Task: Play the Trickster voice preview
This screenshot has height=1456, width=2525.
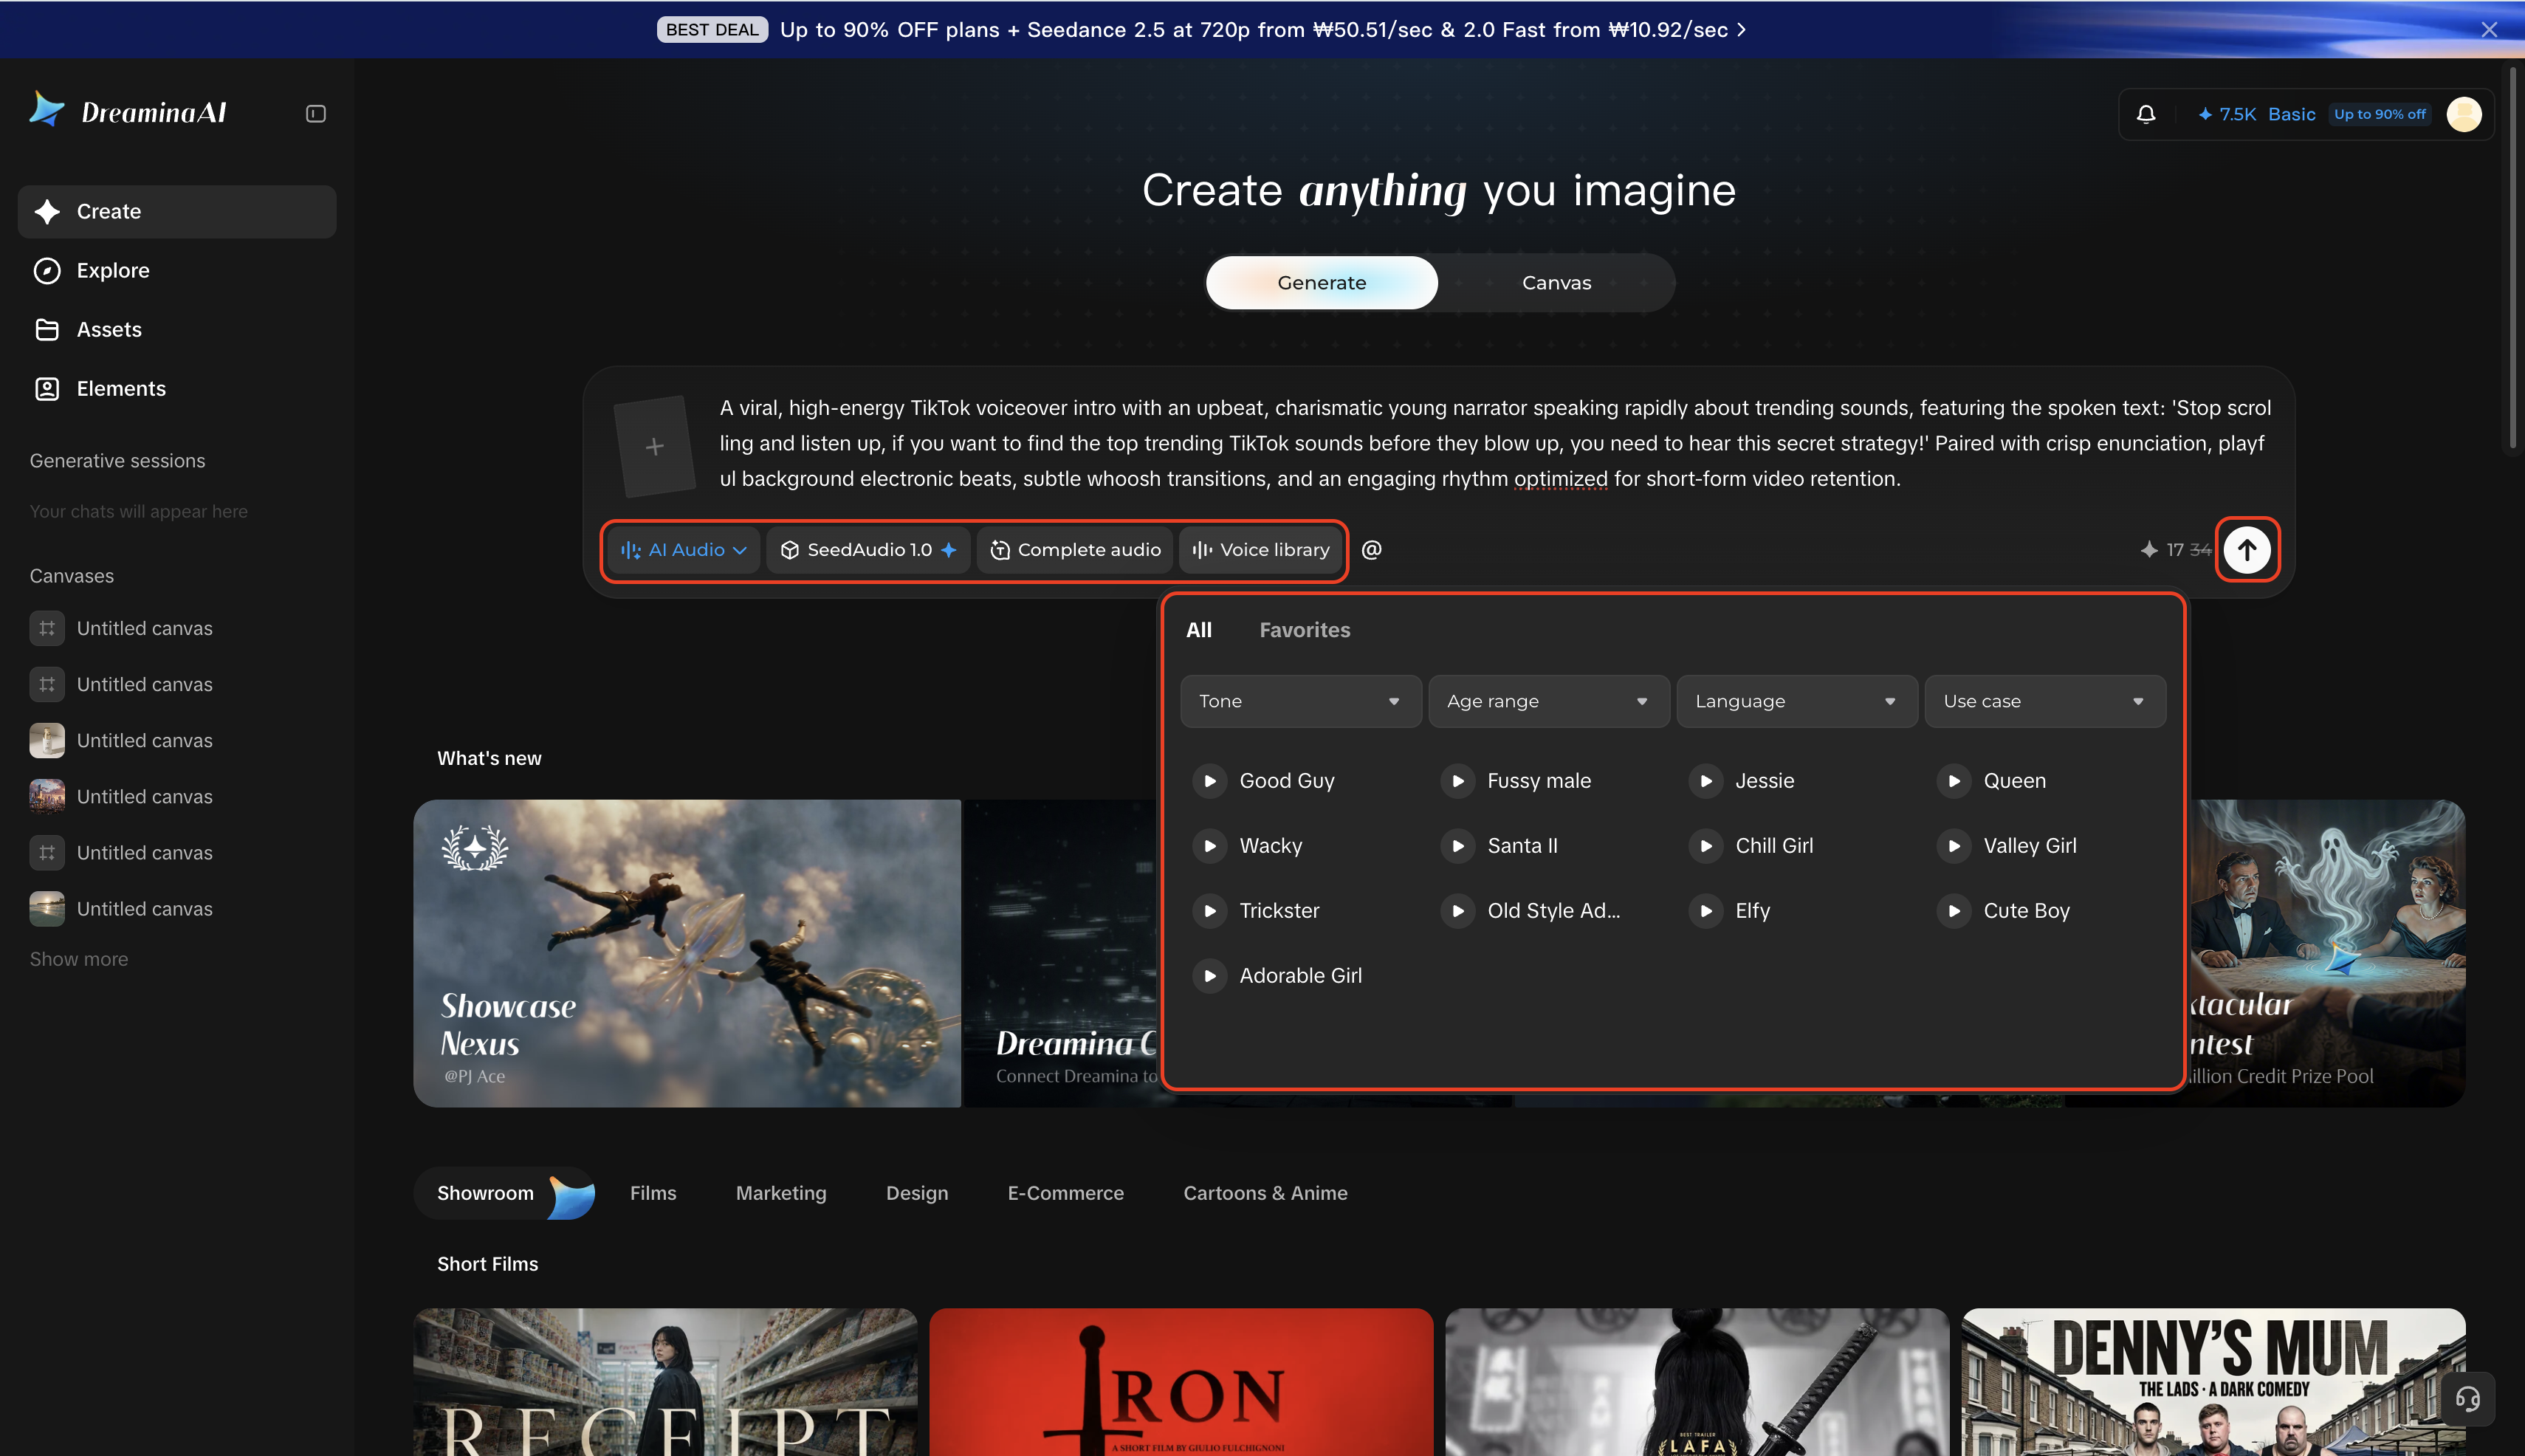Action: (1210, 911)
